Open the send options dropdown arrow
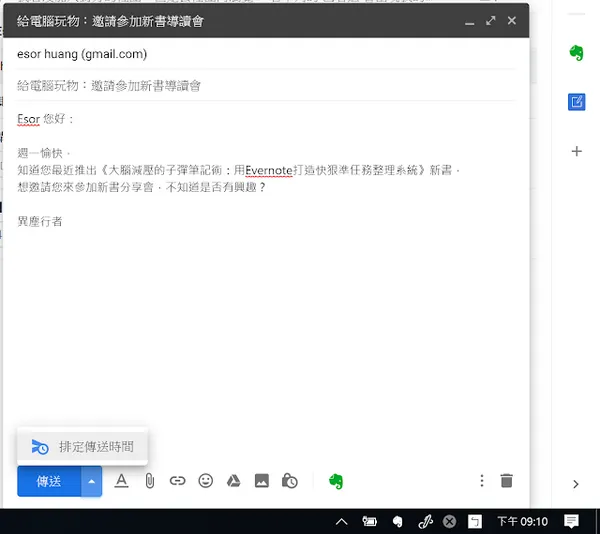Image resolution: width=600 pixels, height=534 pixels. point(92,481)
